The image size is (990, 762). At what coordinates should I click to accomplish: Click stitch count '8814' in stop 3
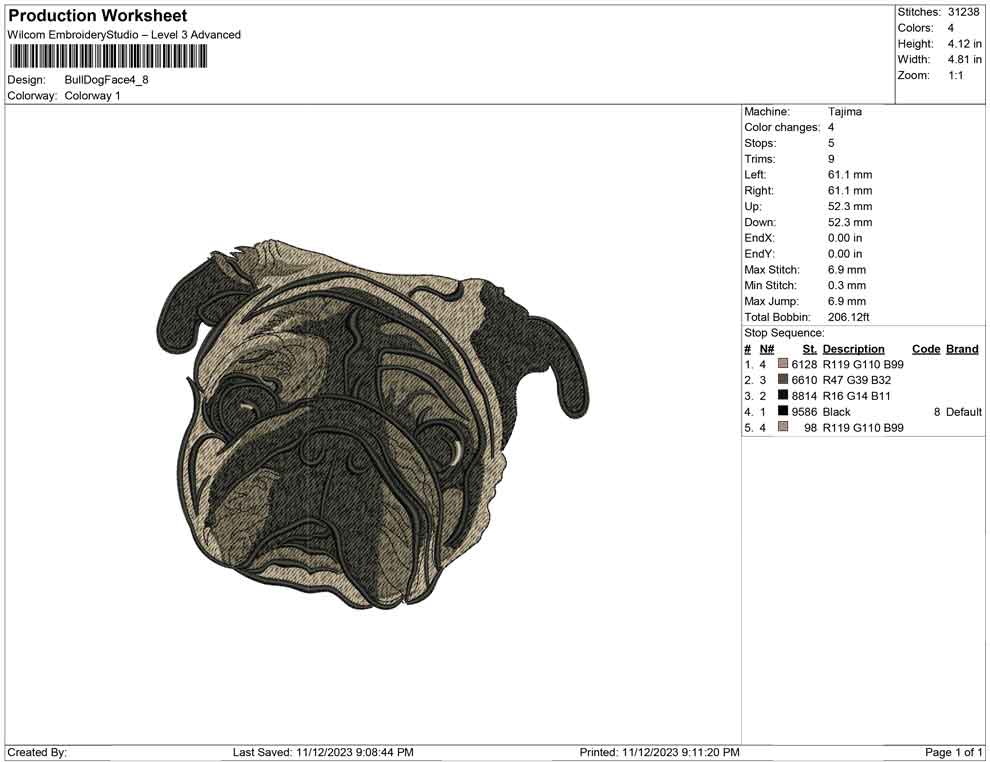804,396
